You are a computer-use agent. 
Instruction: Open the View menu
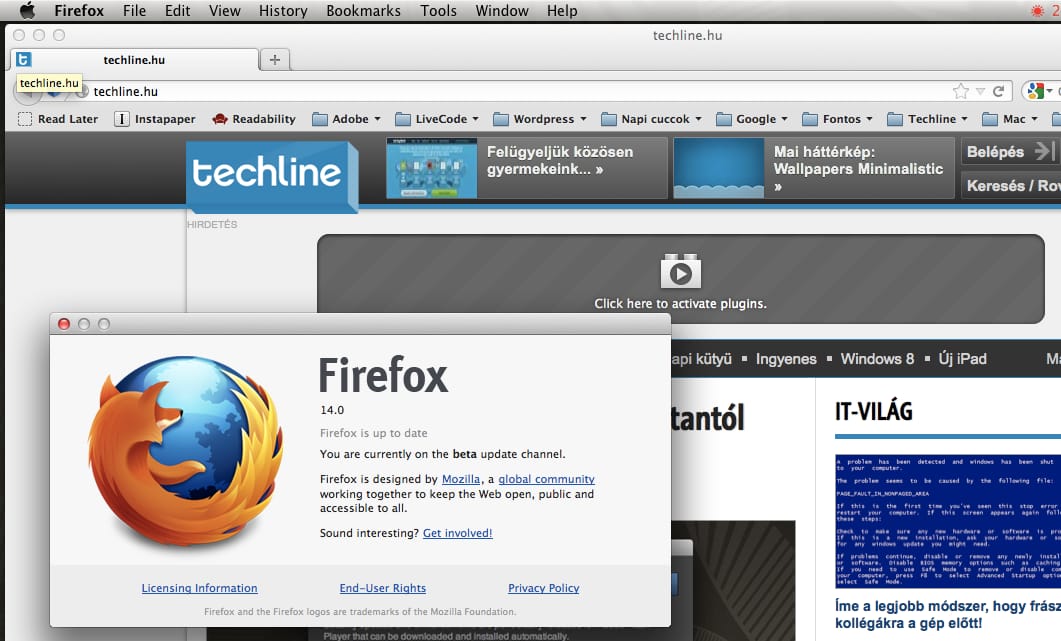tap(225, 11)
